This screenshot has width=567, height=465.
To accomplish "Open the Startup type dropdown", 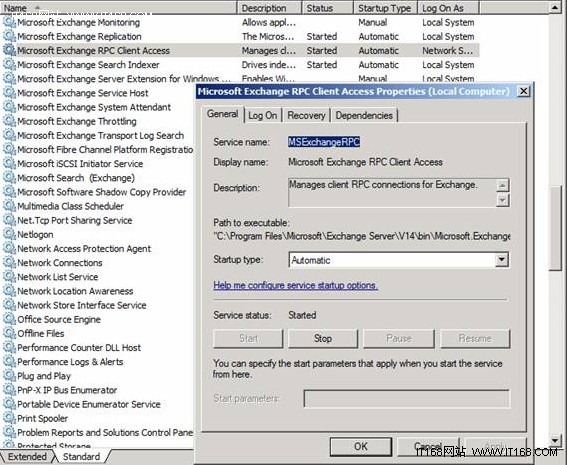I will pyautogui.click(x=501, y=260).
